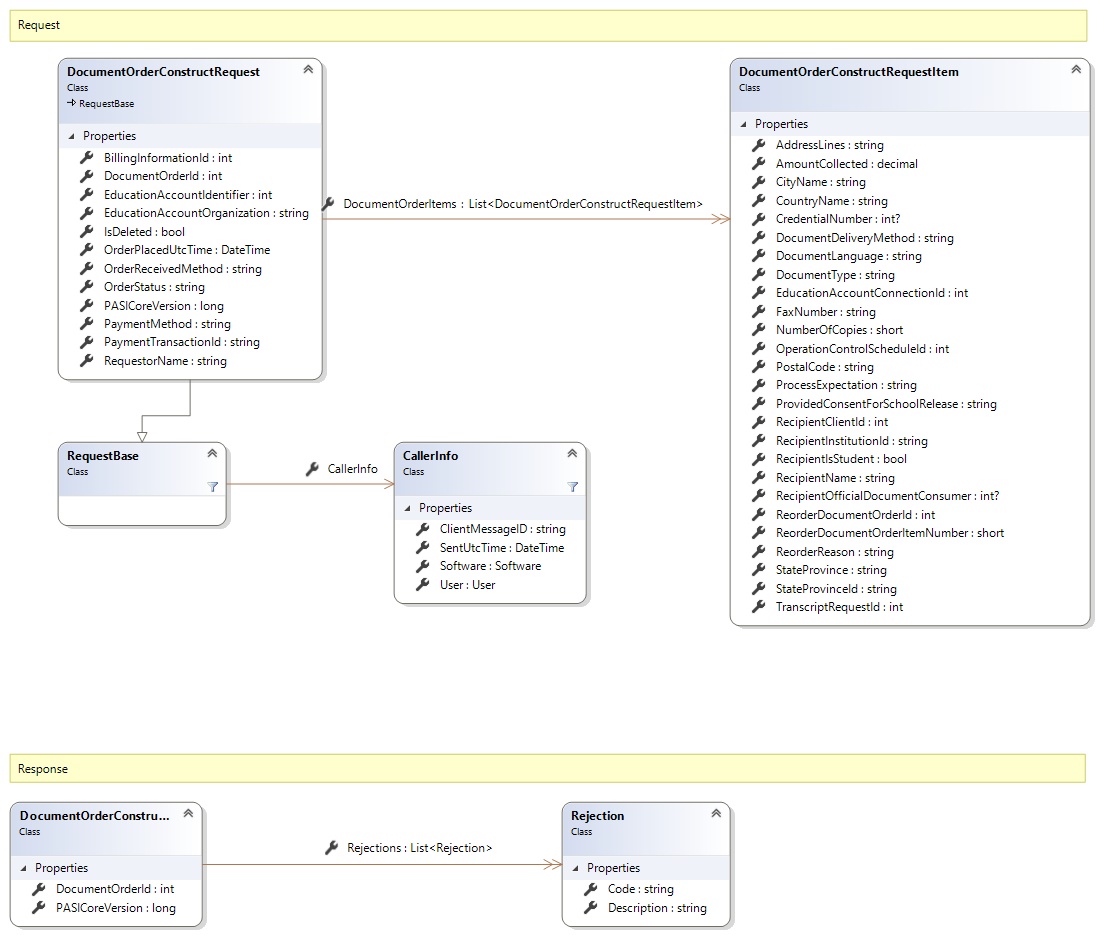Click wrench icon next to Rejections association
1099x935 pixels.
(x=332, y=848)
